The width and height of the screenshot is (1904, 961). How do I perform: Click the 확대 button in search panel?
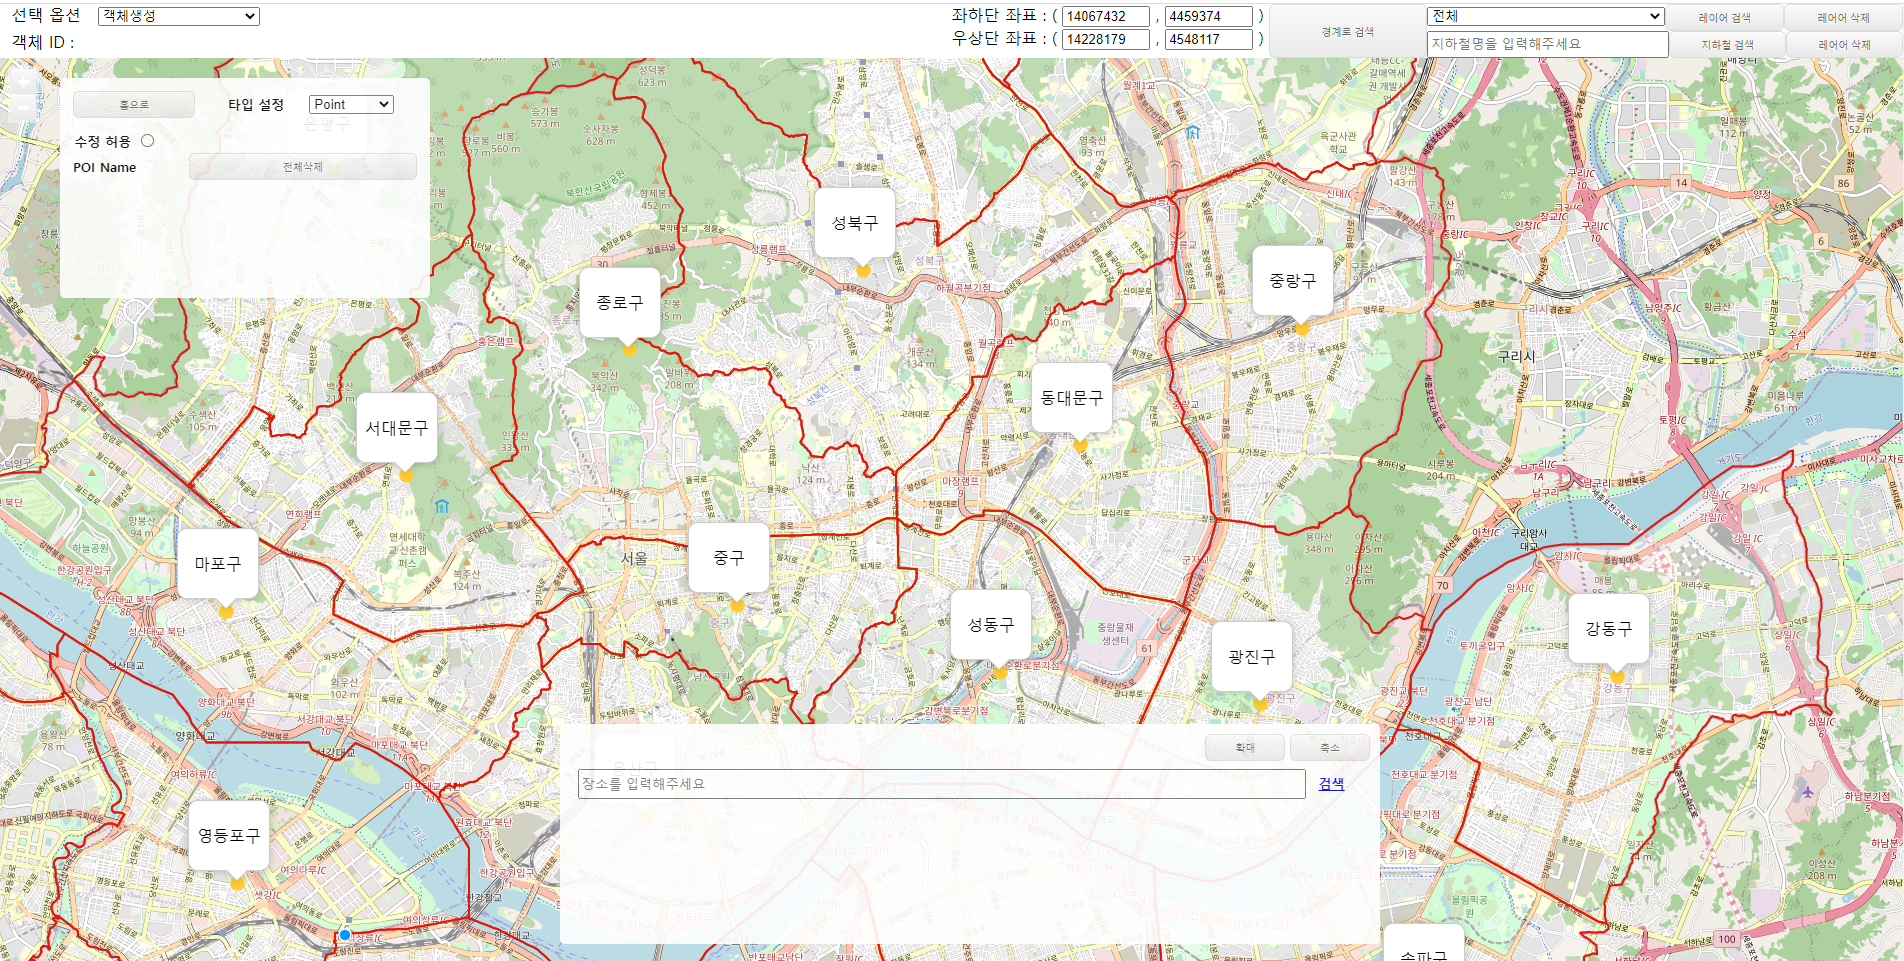coord(1245,747)
